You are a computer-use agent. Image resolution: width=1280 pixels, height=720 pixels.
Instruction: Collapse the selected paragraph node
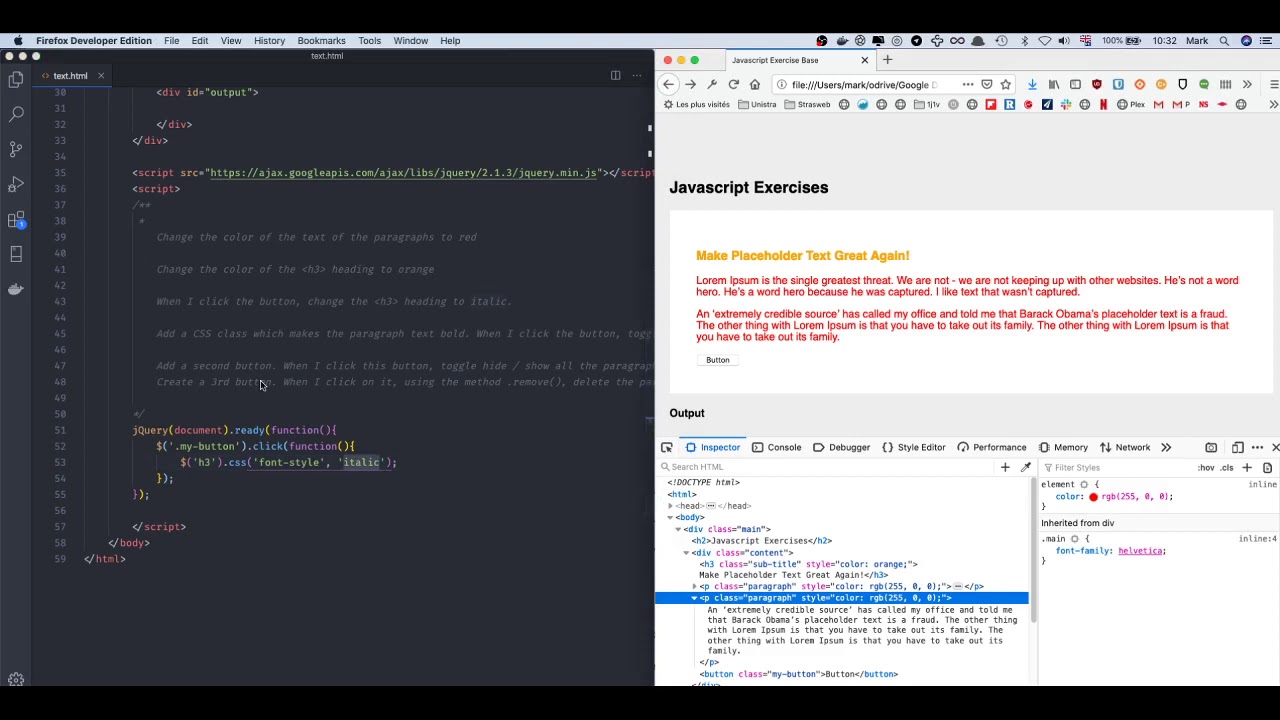pos(694,598)
